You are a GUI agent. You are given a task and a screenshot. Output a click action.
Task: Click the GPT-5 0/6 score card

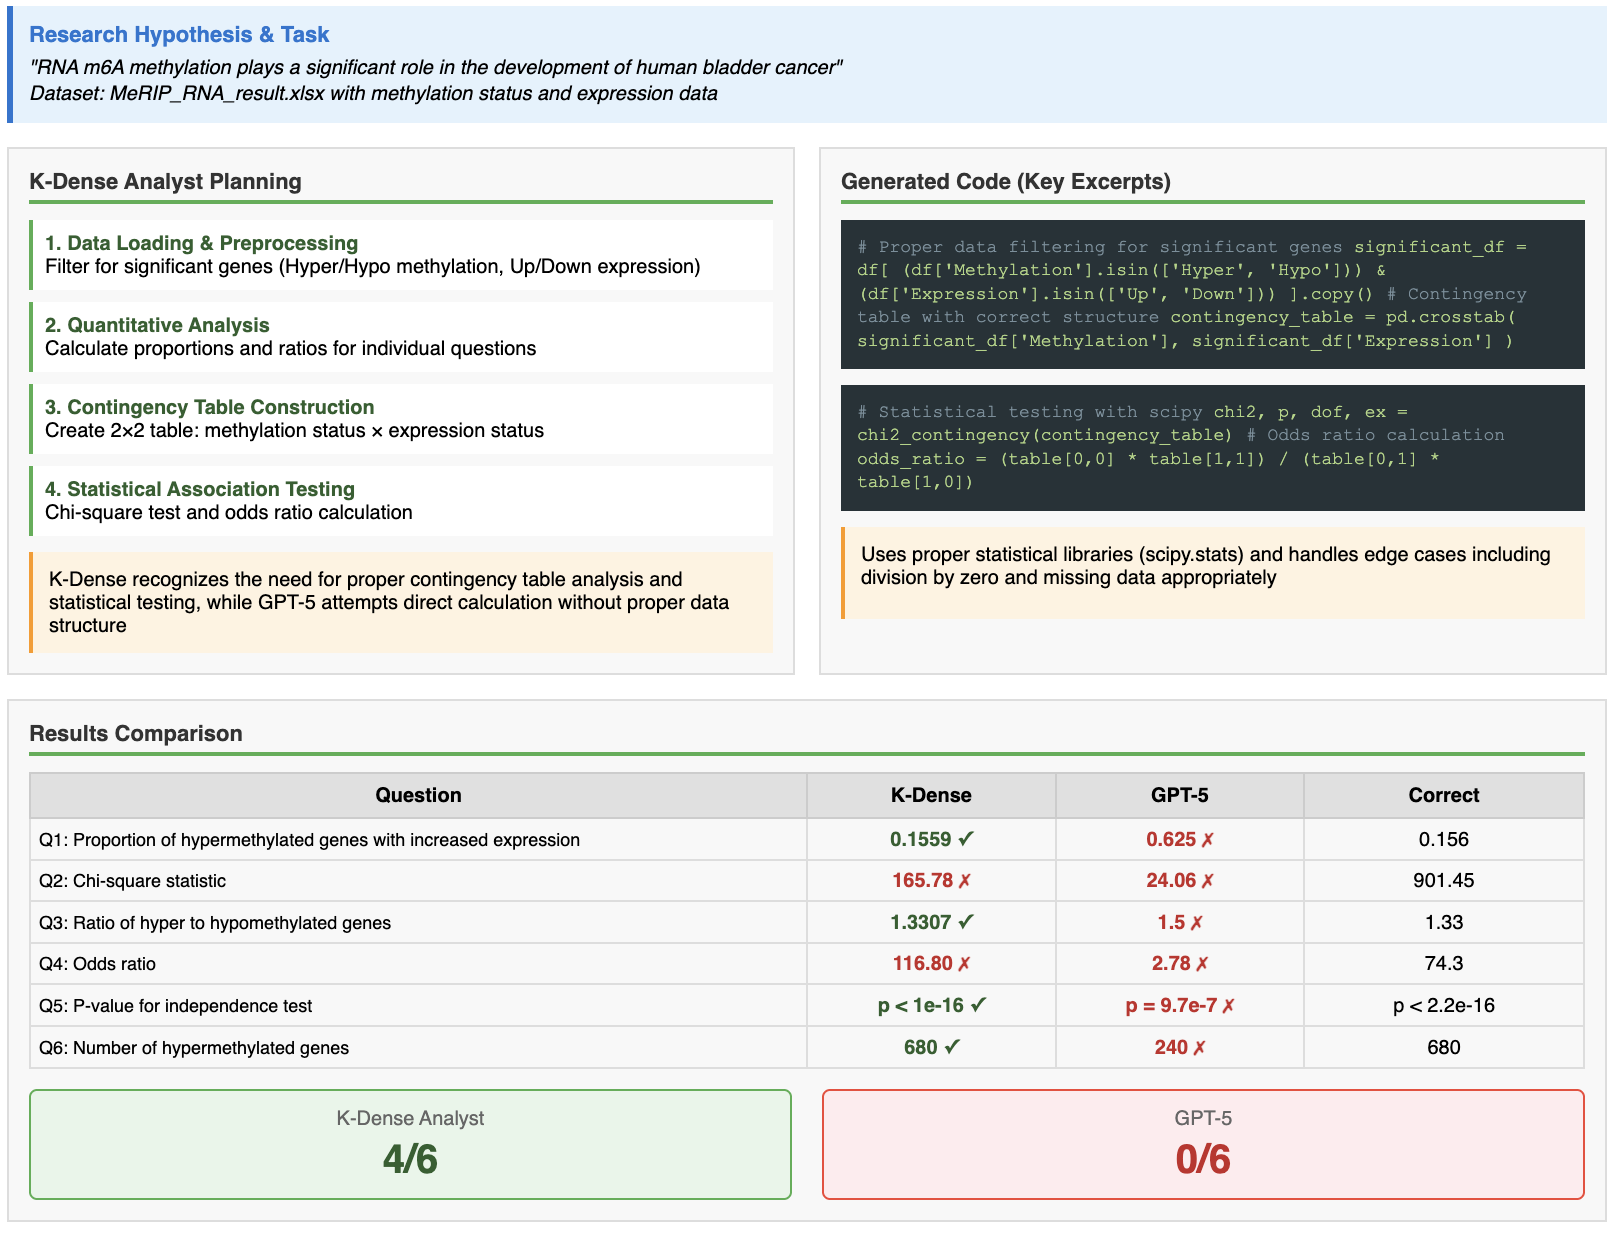pos(1203,1144)
